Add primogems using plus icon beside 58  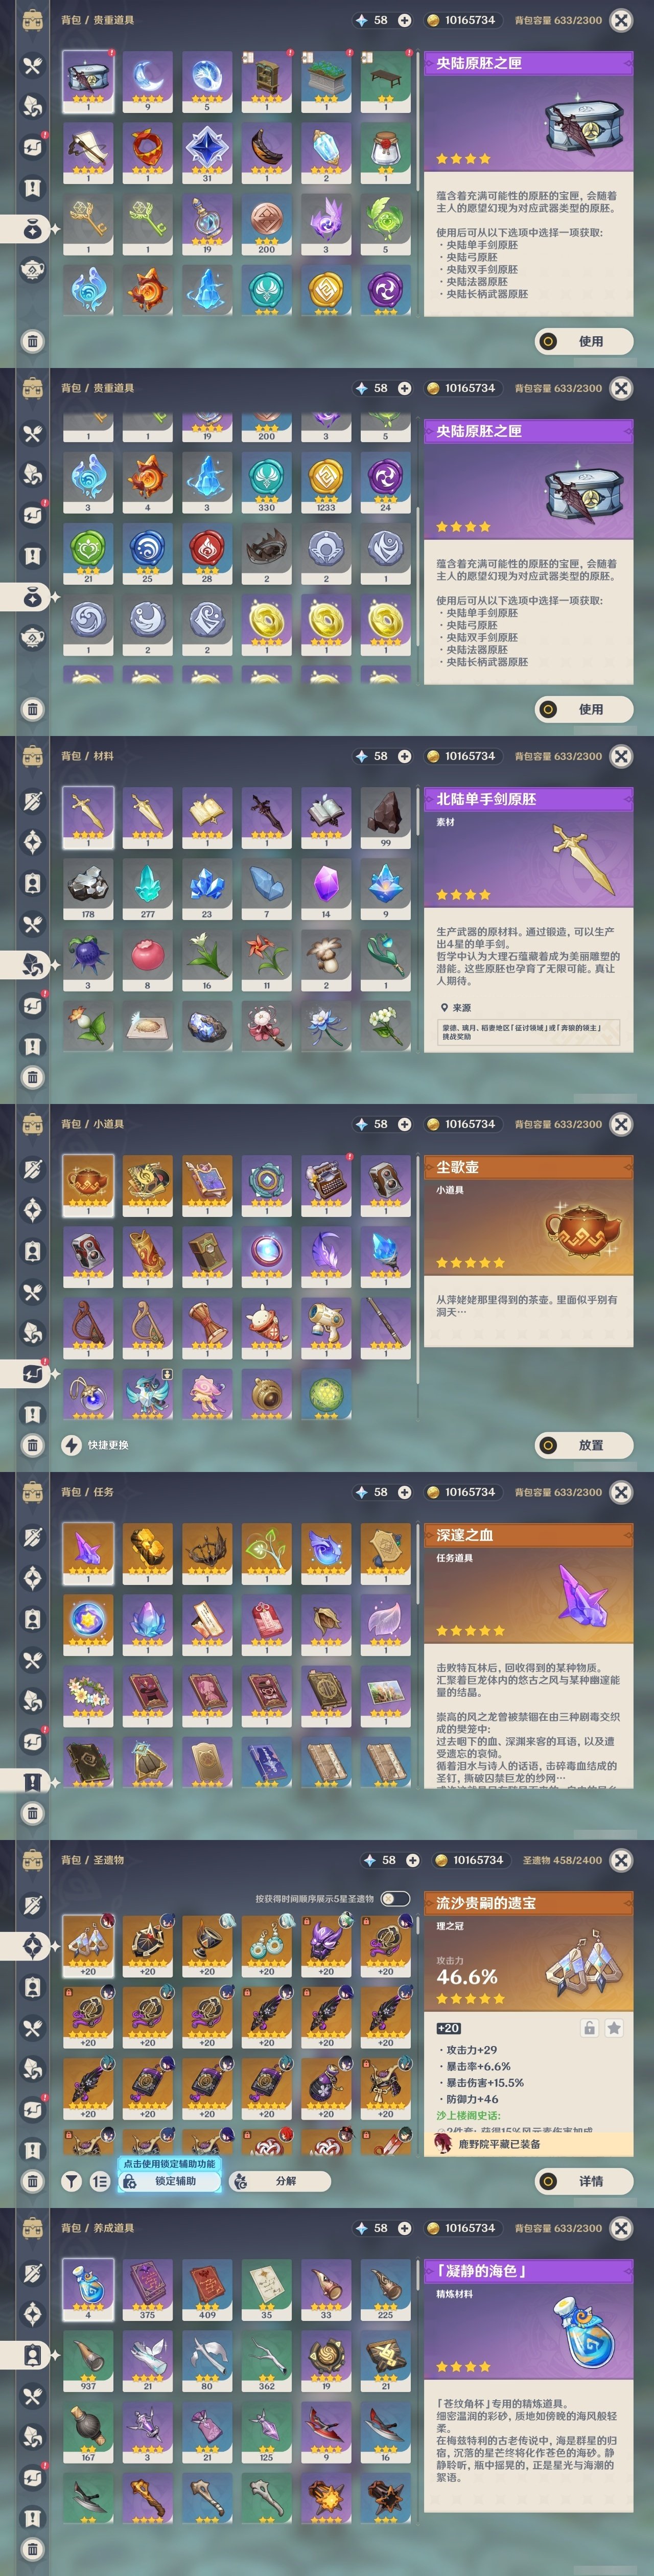pyautogui.click(x=404, y=20)
